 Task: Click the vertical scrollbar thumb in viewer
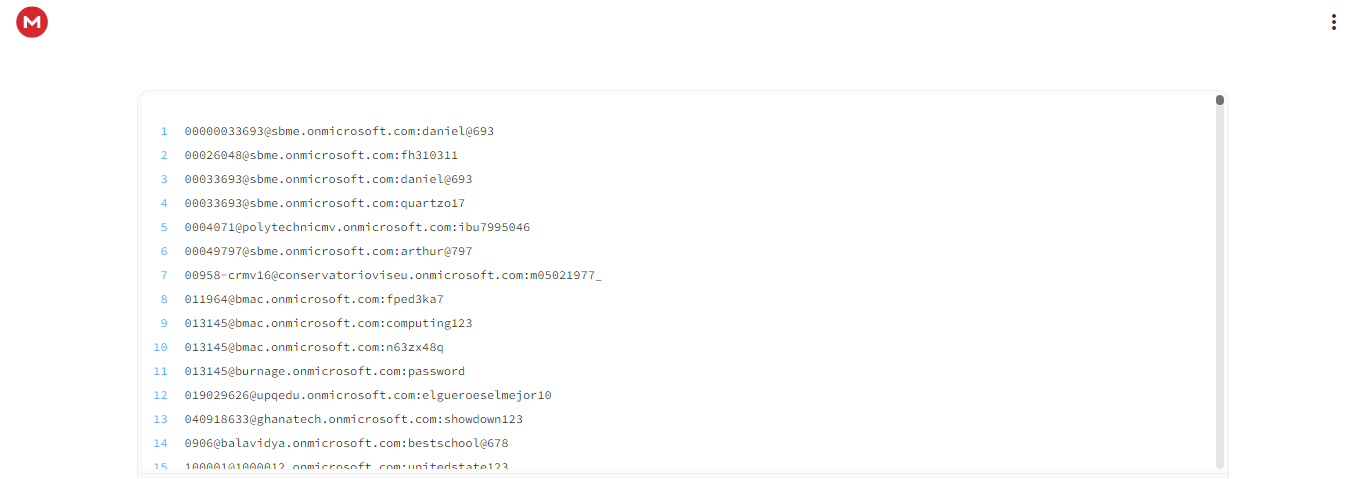point(1220,100)
